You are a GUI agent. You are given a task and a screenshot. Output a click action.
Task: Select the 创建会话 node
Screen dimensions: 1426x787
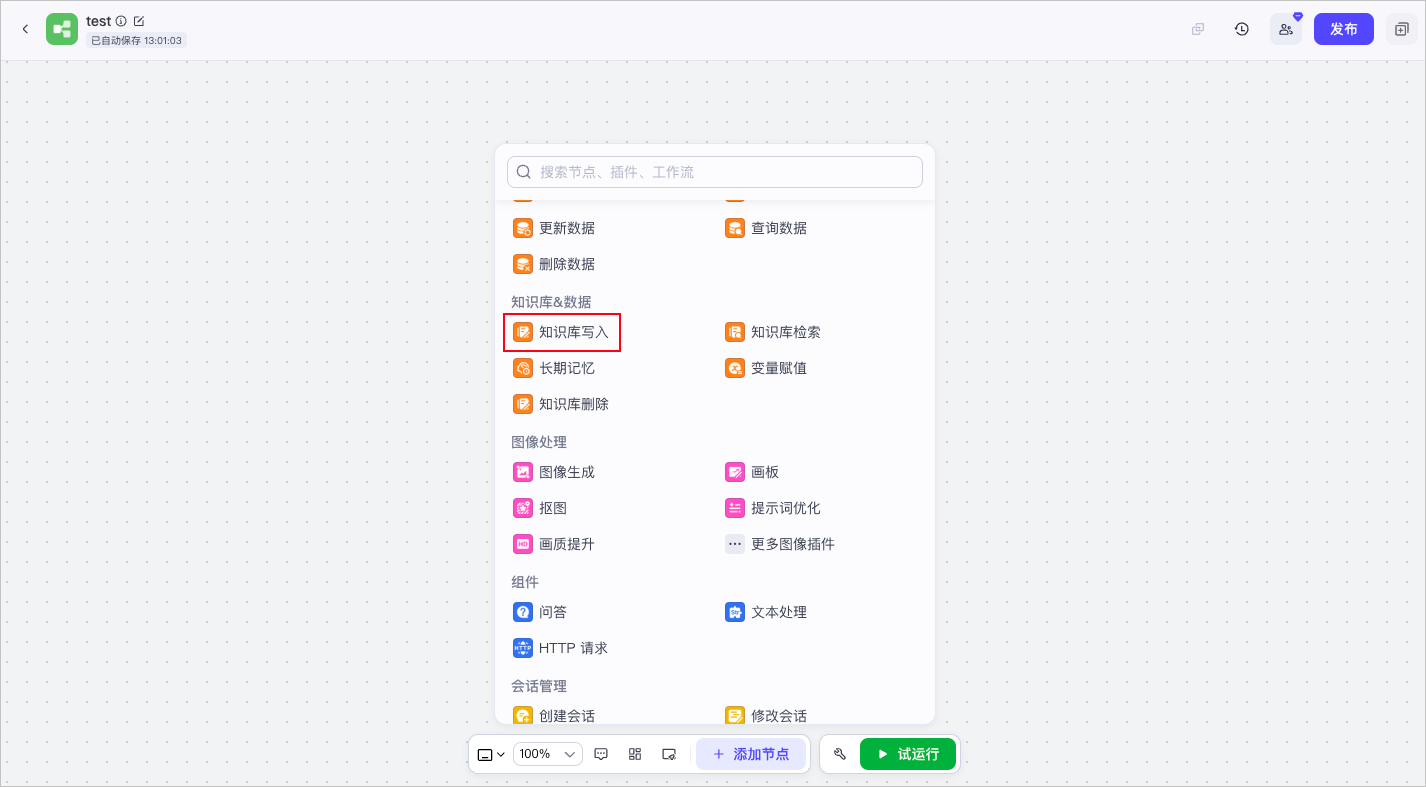pos(555,715)
